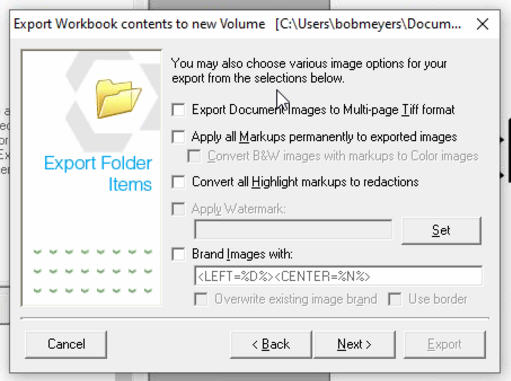Toggle the Apply Watermark checkbox

point(178,209)
